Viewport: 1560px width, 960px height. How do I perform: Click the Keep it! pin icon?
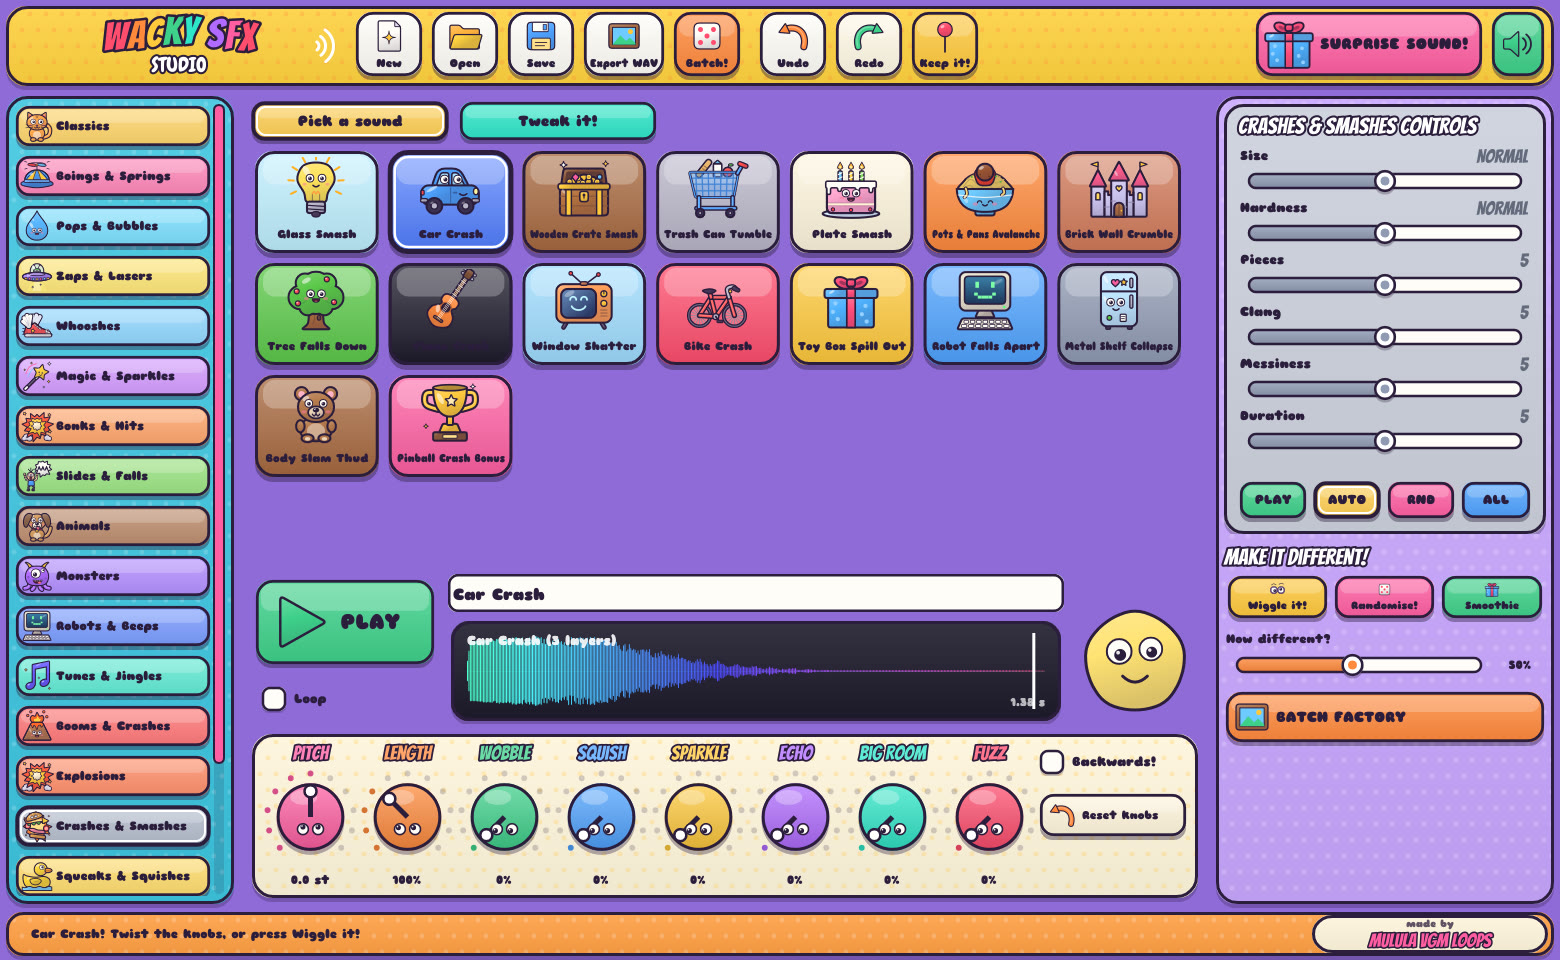click(945, 44)
